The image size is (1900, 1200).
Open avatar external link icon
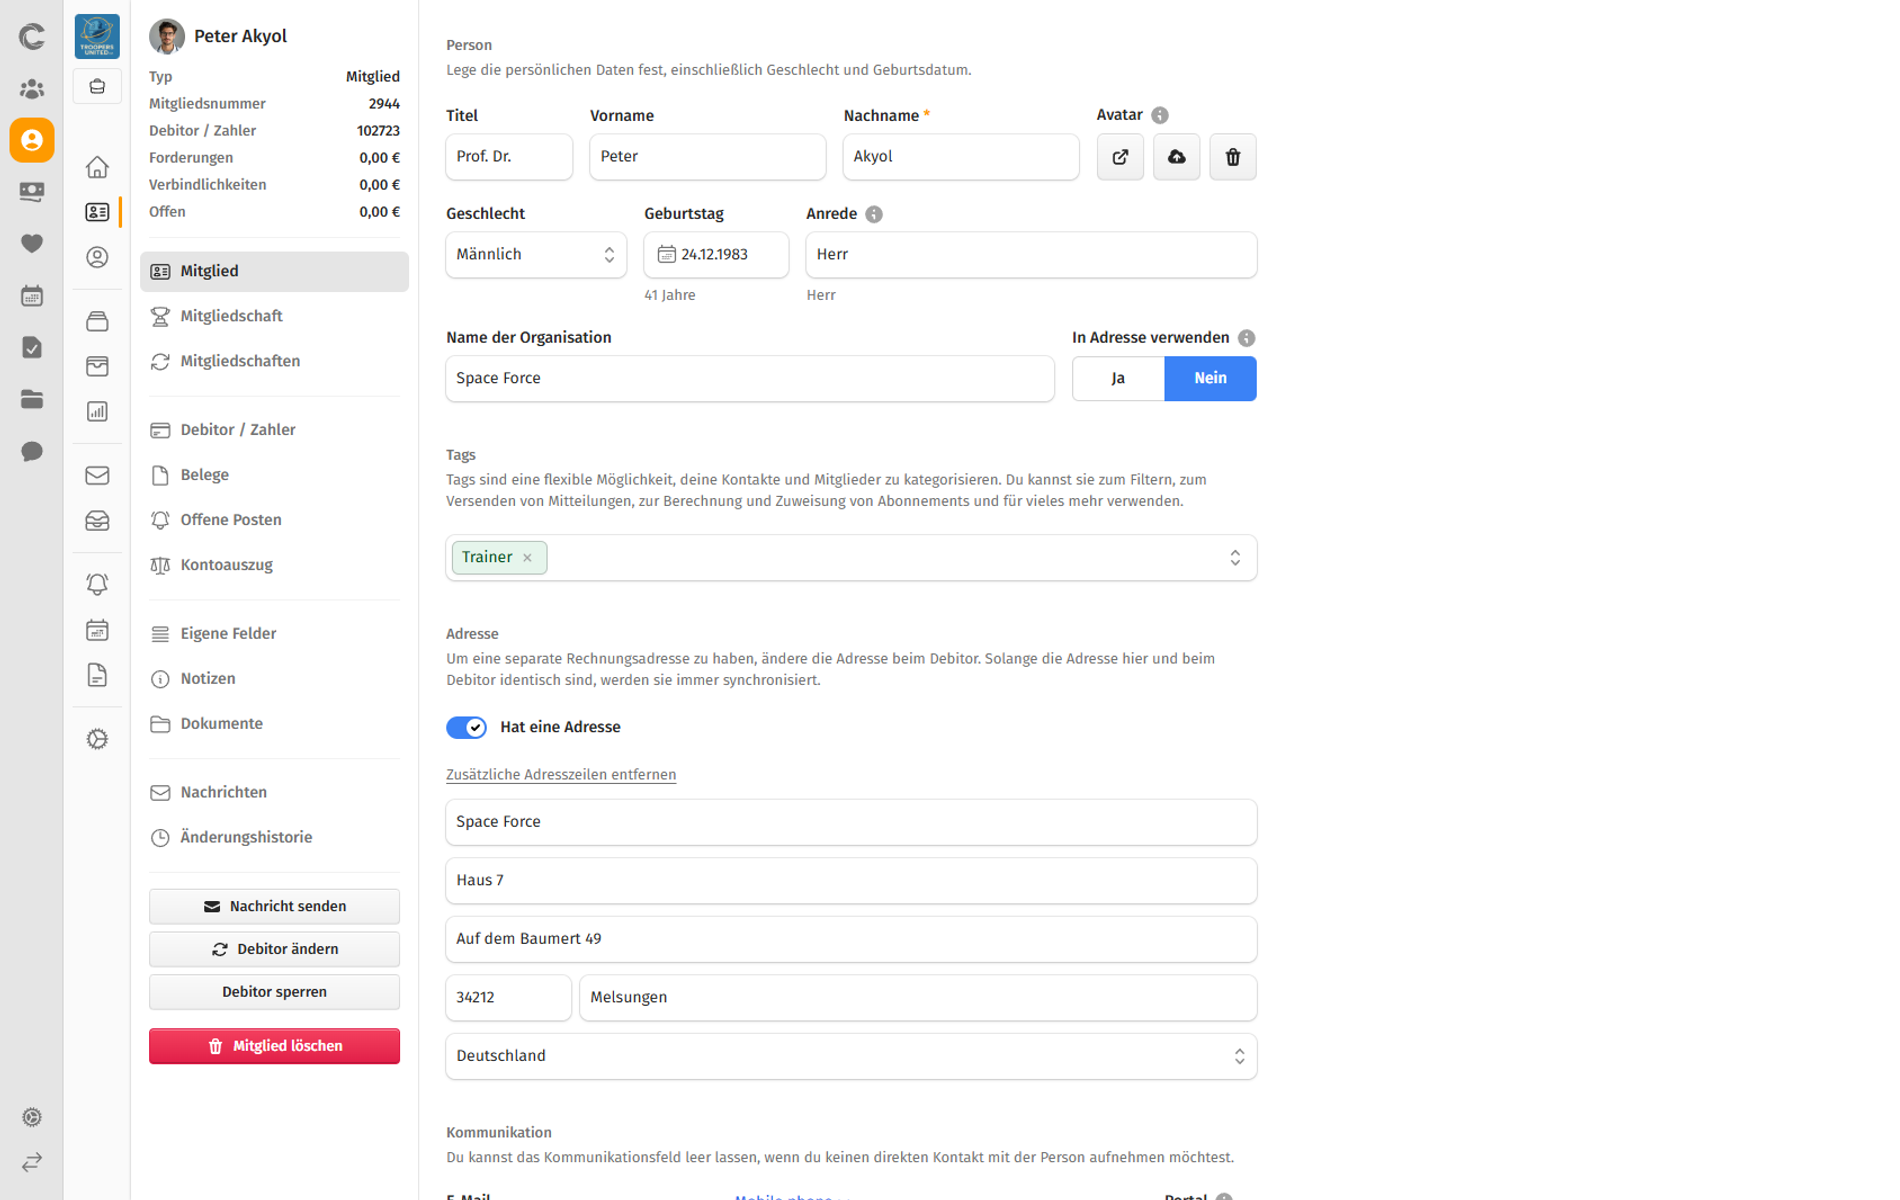(1120, 157)
